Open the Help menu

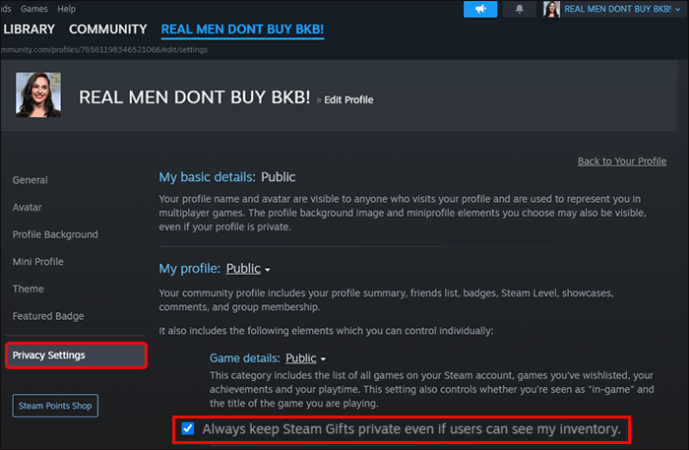click(x=66, y=9)
